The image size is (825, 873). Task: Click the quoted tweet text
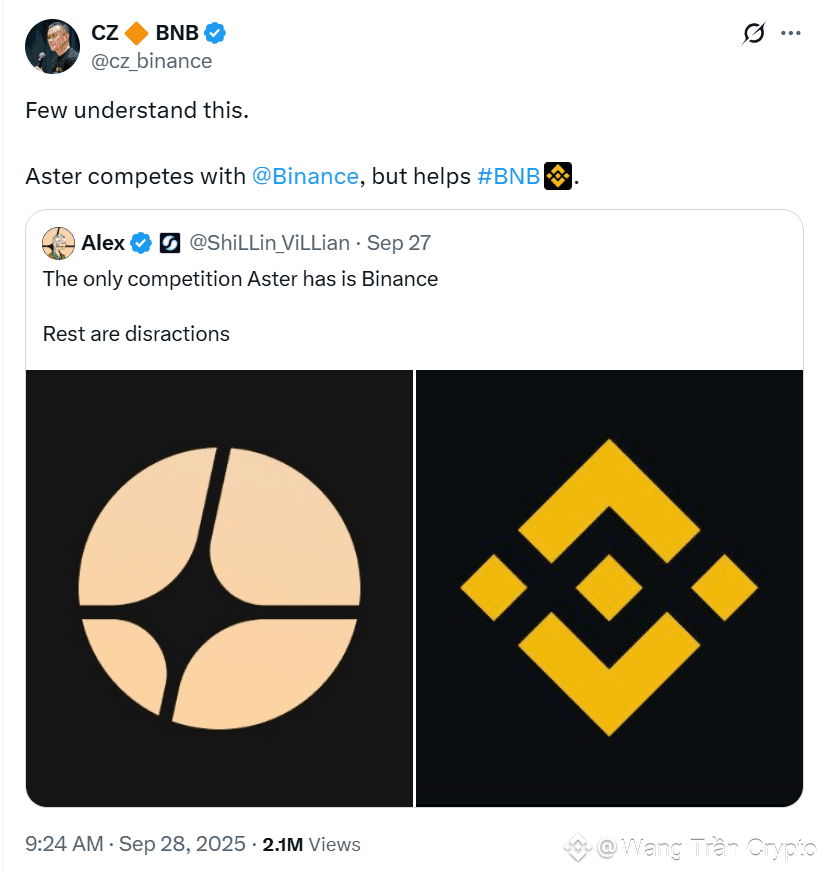coord(240,280)
